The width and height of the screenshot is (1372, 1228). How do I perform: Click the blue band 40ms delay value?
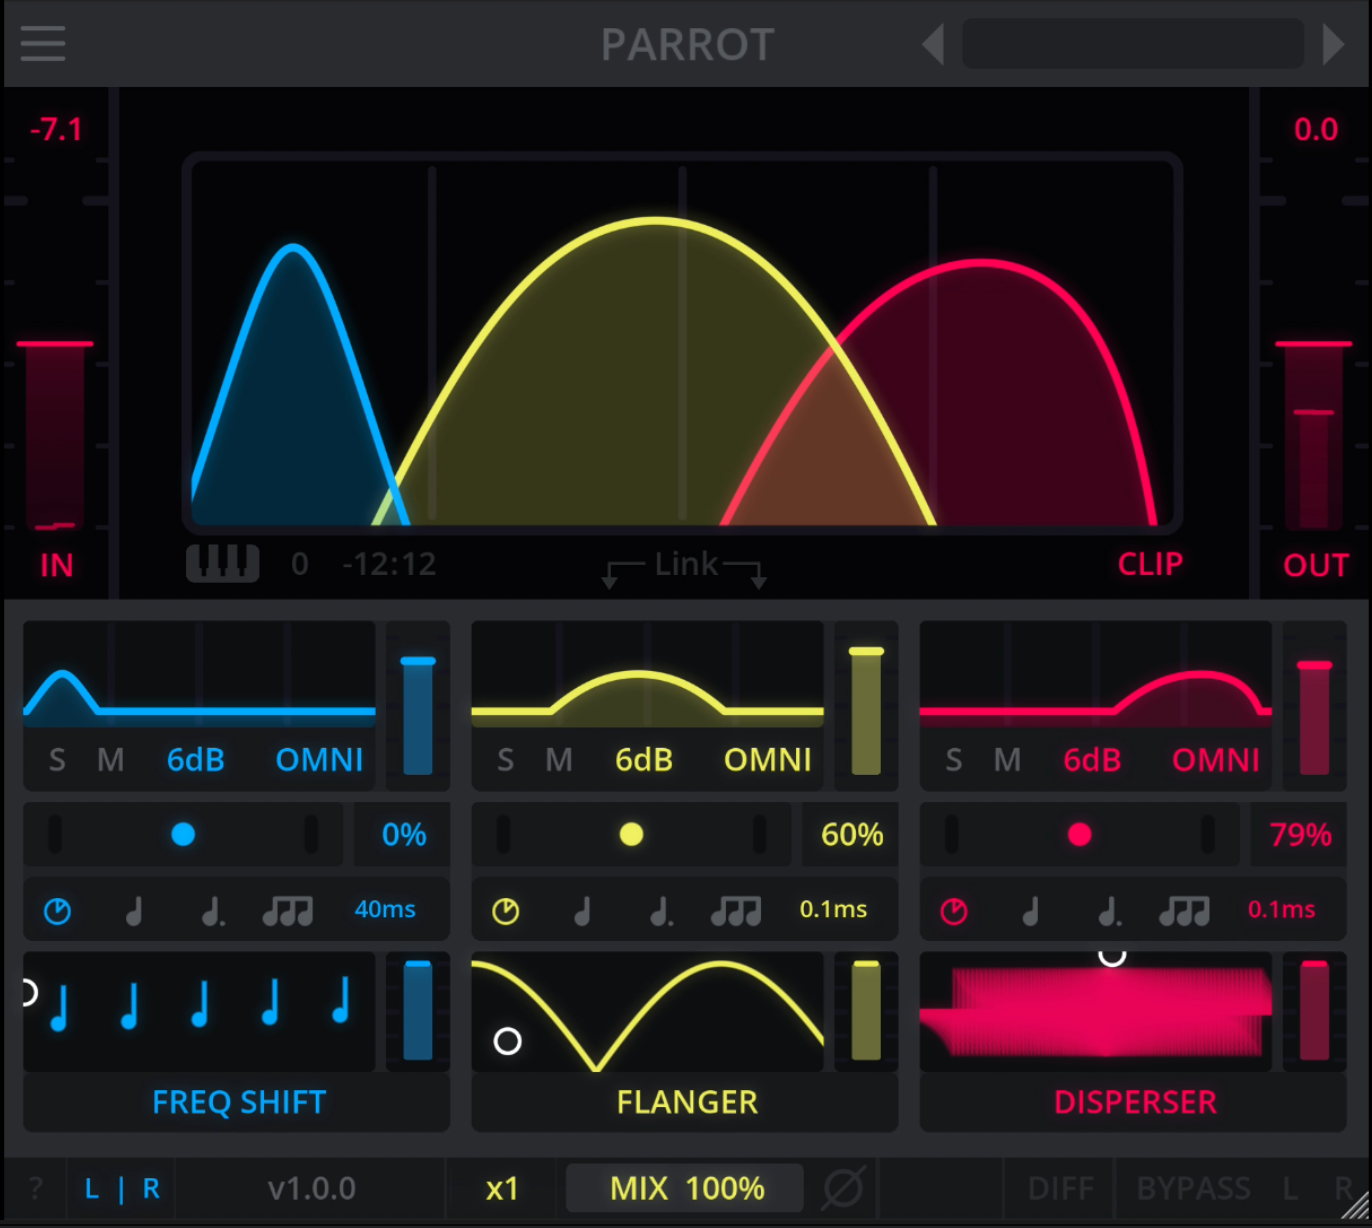point(385,909)
